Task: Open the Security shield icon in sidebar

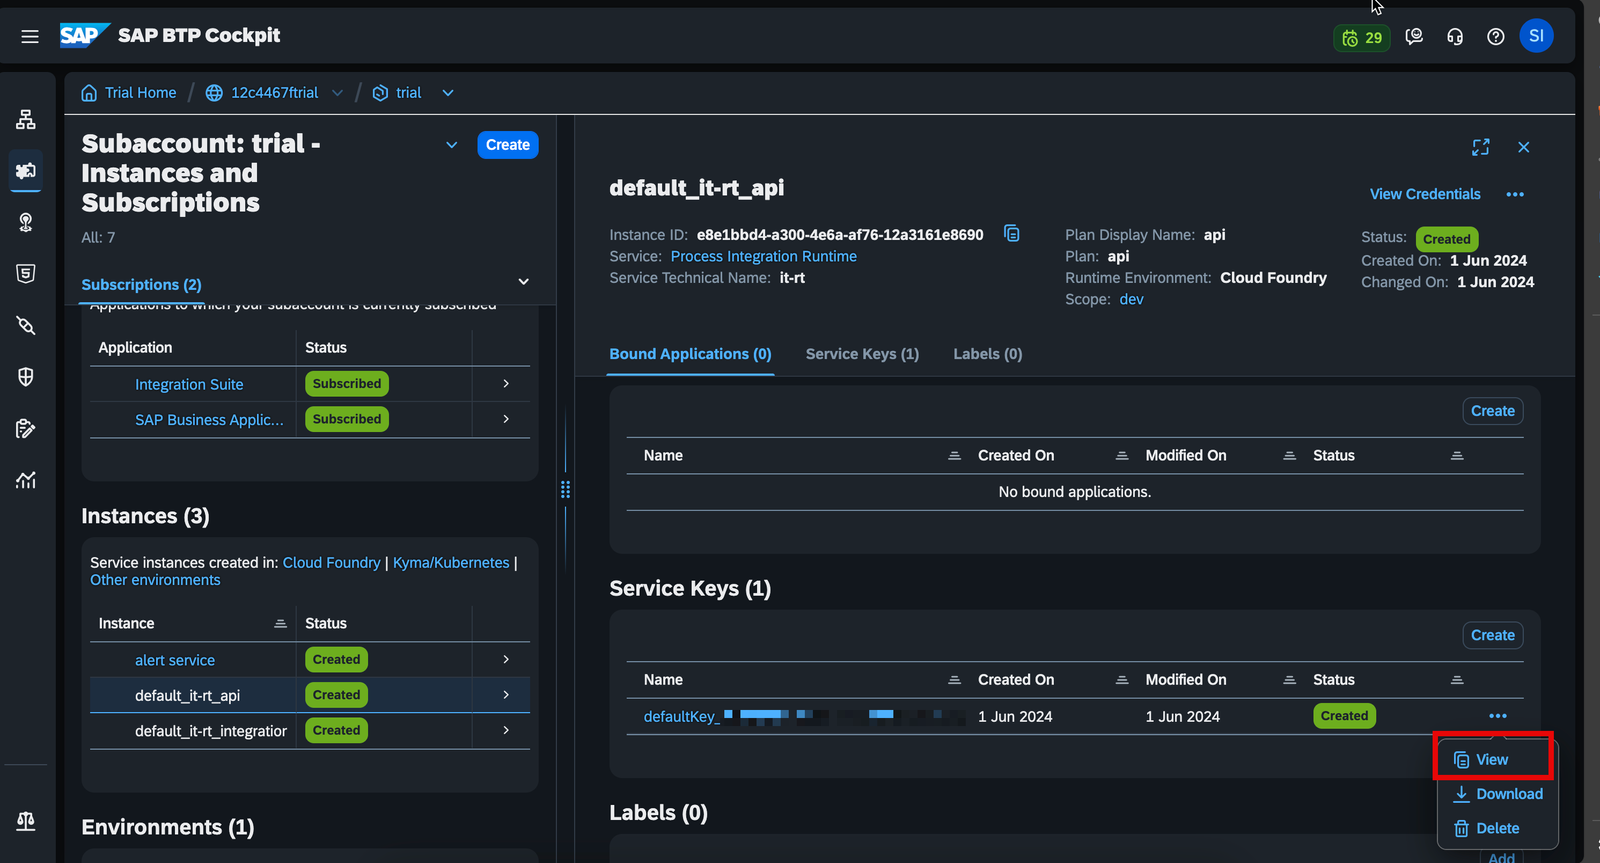Action: coord(26,377)
